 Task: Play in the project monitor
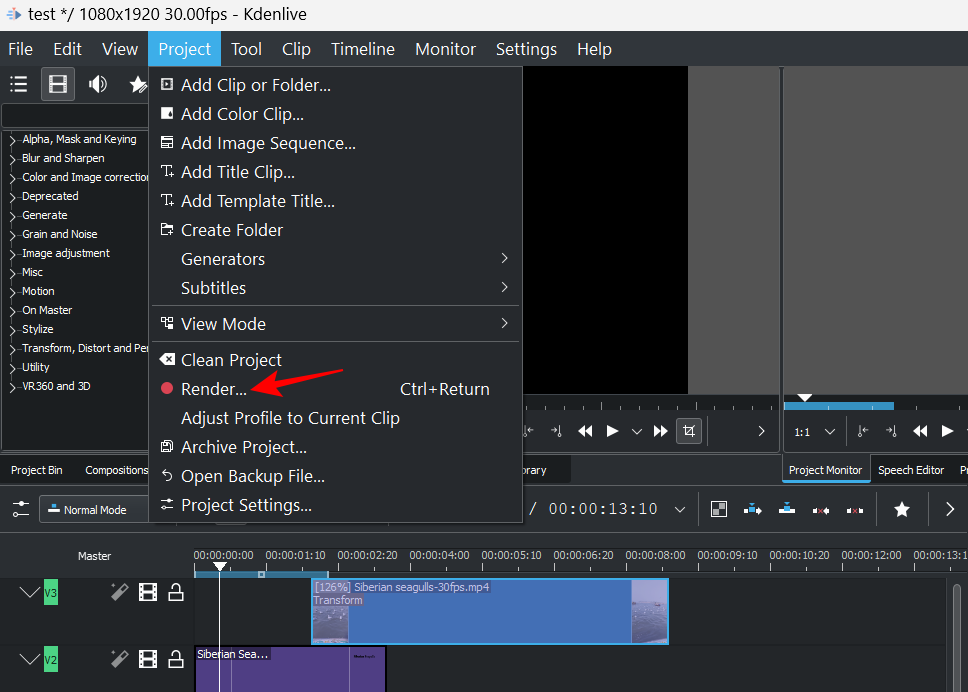tap(947, 431)
